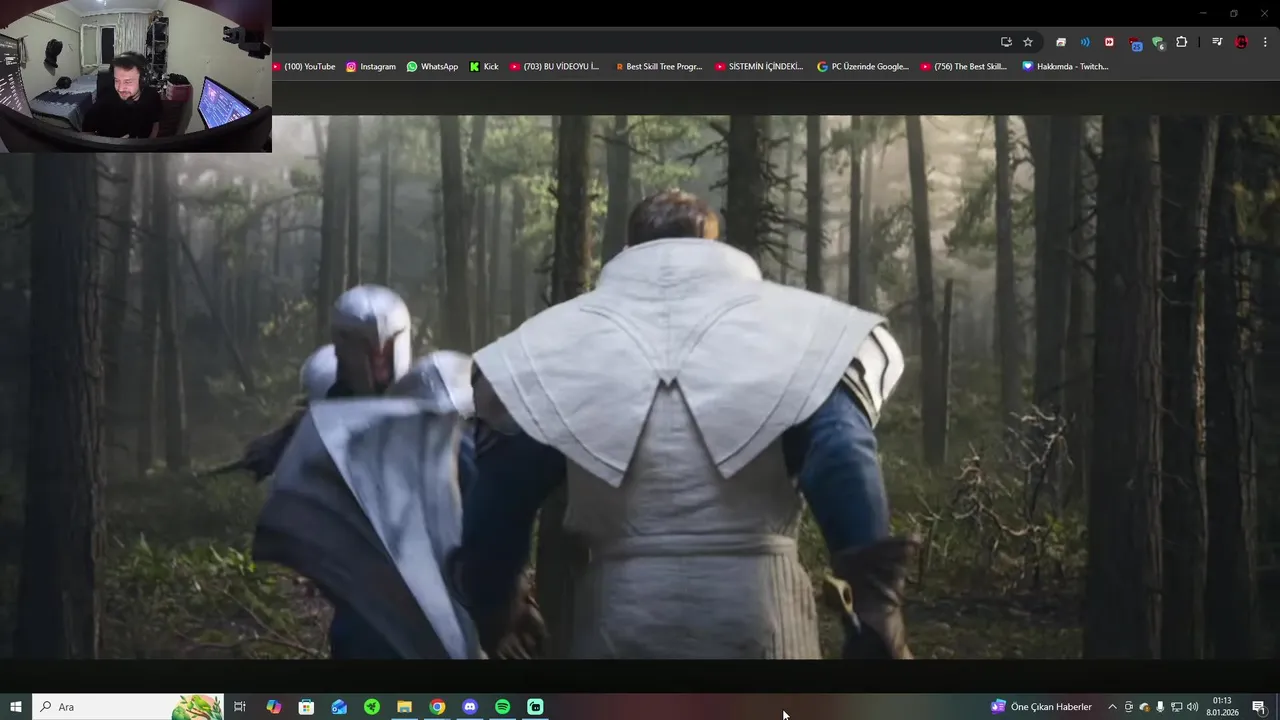Open the notification center icon
This screenshot has height=720, width=1280.
tap(1258, 707)
